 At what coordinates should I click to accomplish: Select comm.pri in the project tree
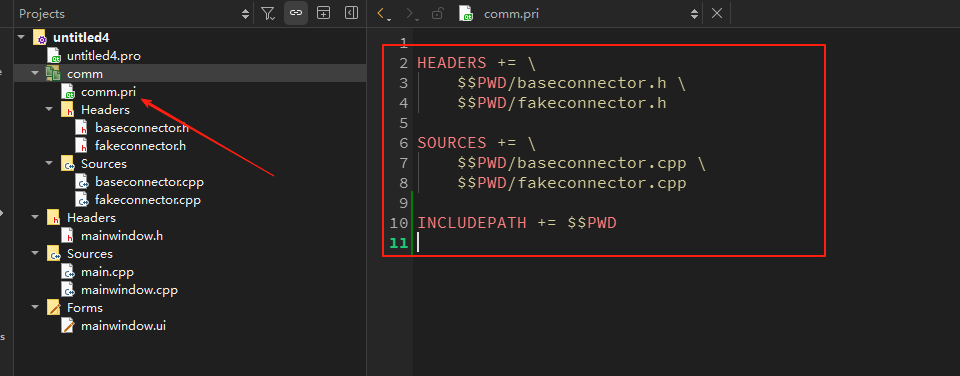click(x=108, y=92)
